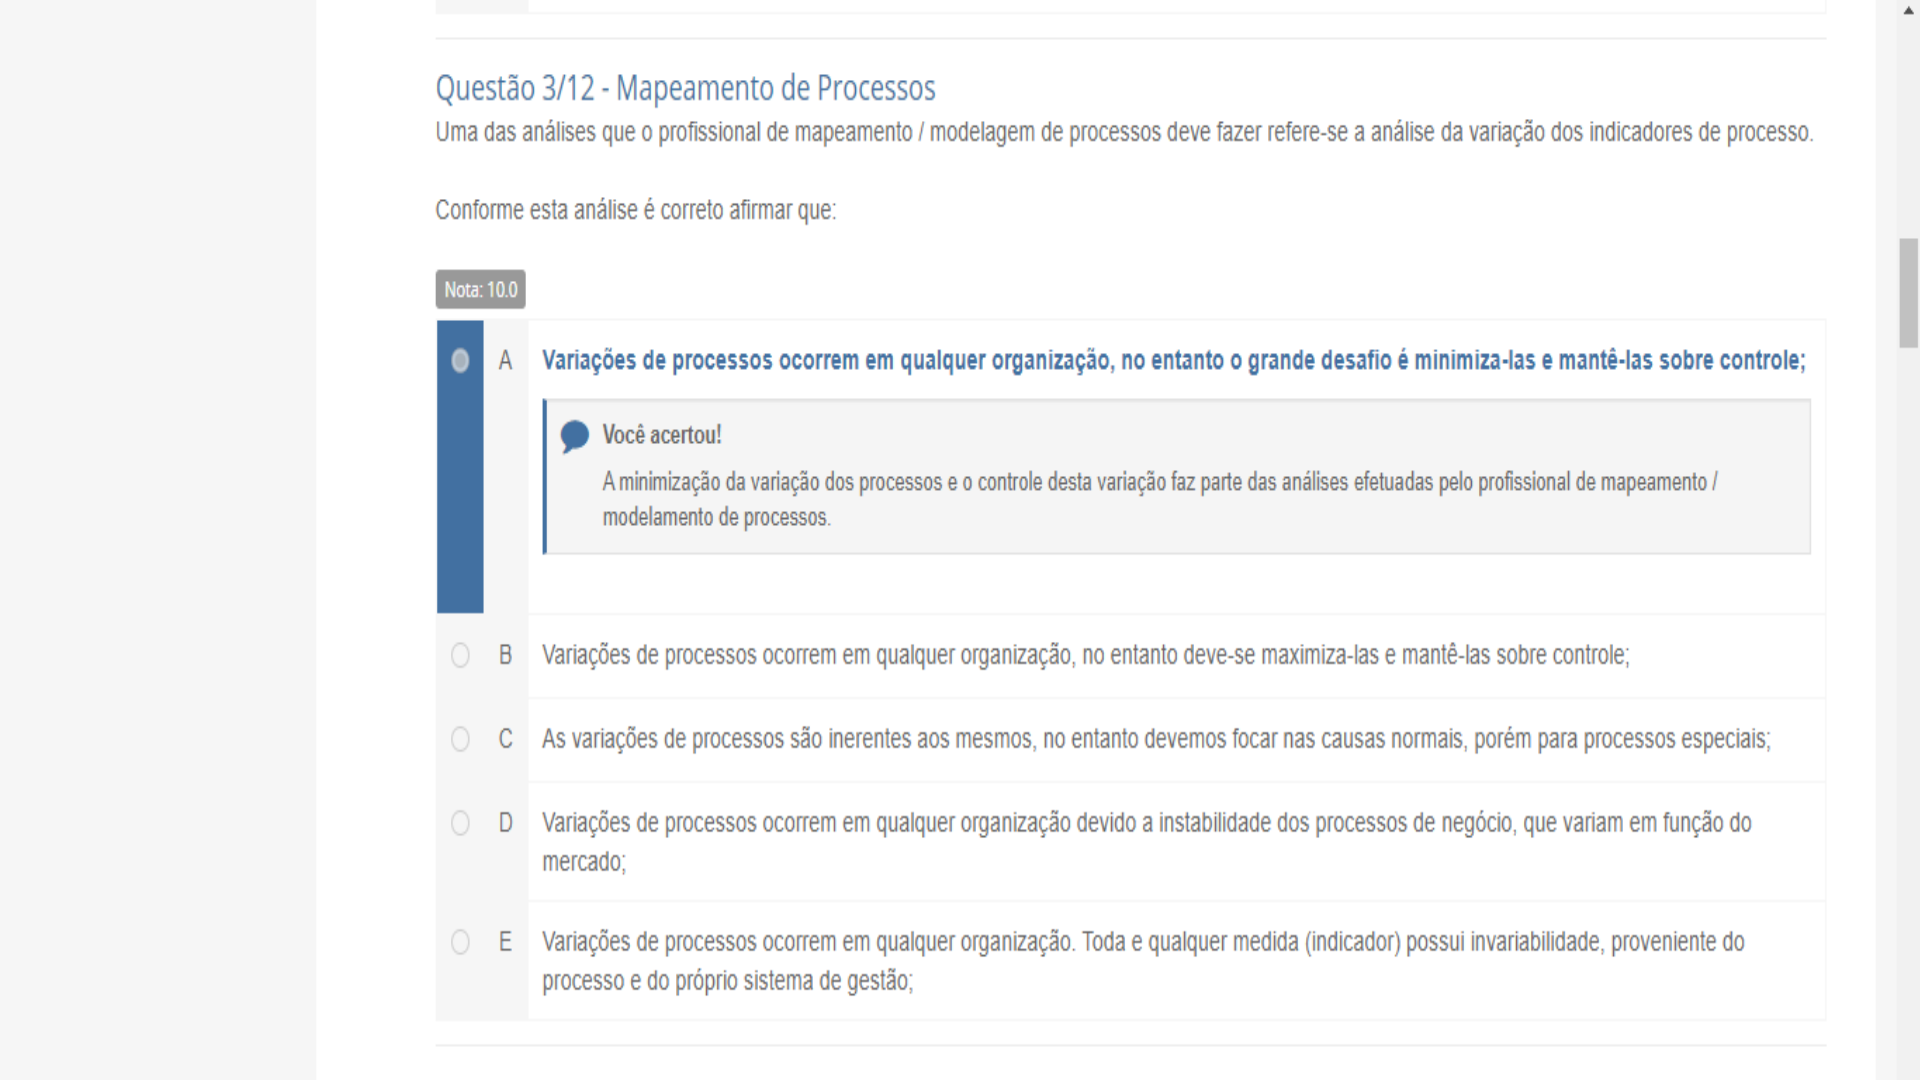This screenshot has width=1920, height=1080.
Task: Click the letter 'B' option label
Action: [505, 655]
